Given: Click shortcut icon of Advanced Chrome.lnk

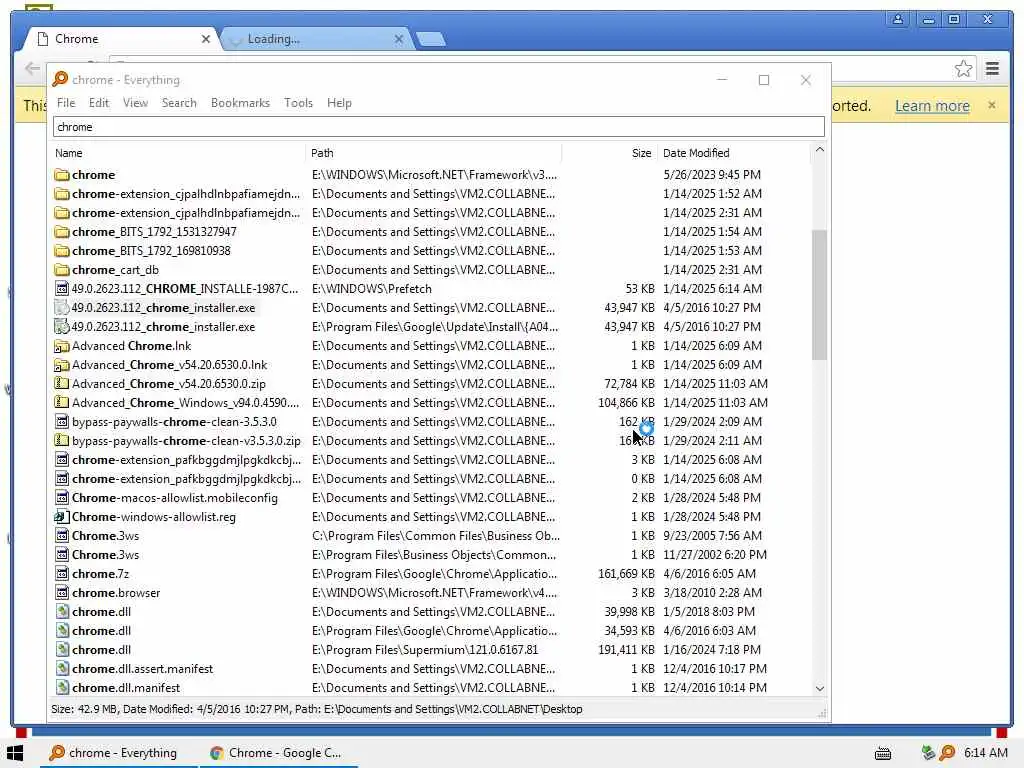Looking at the screenshot, I should 62,345.
